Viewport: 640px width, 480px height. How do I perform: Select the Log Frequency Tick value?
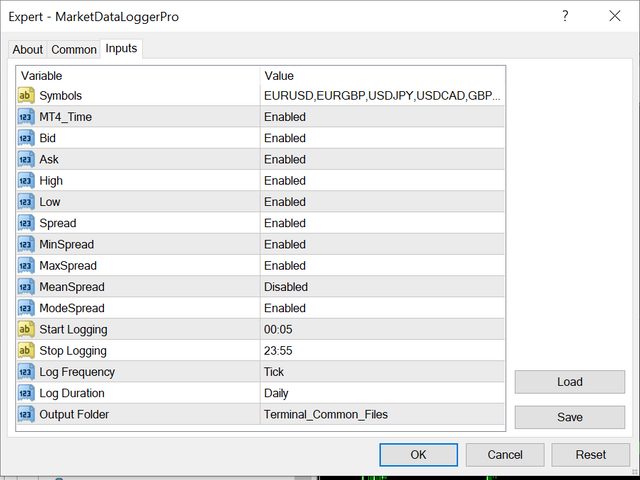click(x=274, y=371)
